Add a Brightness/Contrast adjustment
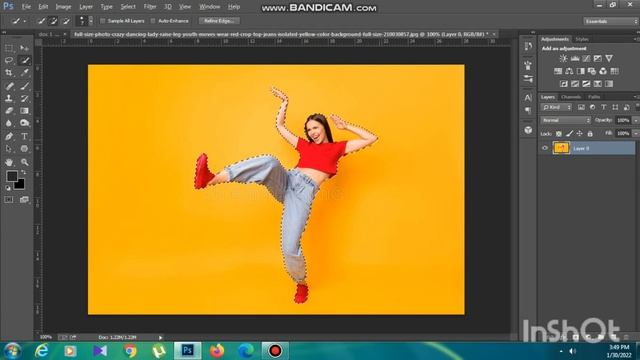The image size is (640, 360). 563,58
